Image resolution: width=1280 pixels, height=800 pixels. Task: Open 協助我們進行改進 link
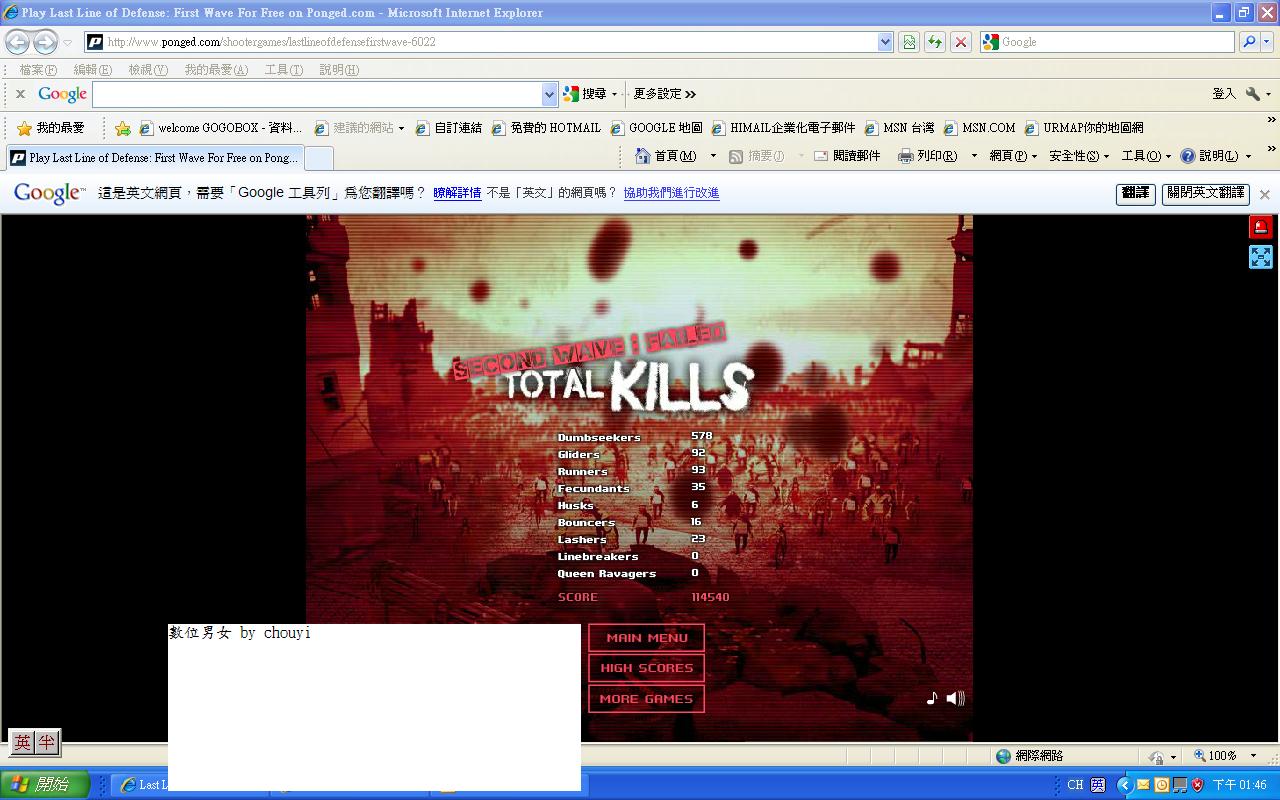coord(671,193)
